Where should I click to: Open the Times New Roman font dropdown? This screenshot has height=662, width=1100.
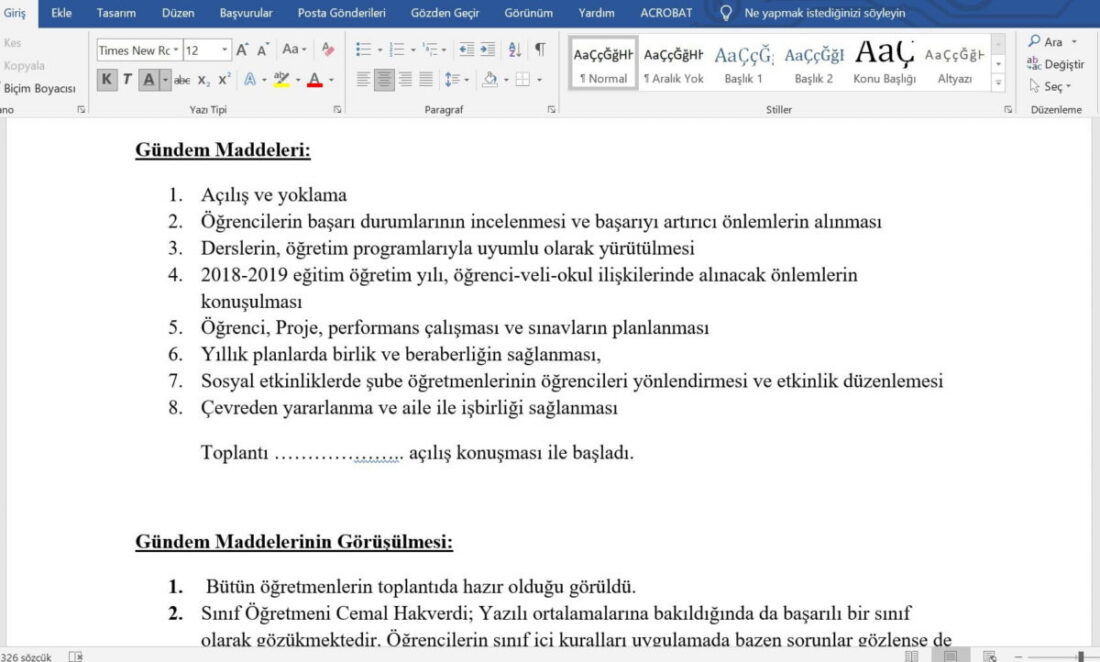click(139, 50)
